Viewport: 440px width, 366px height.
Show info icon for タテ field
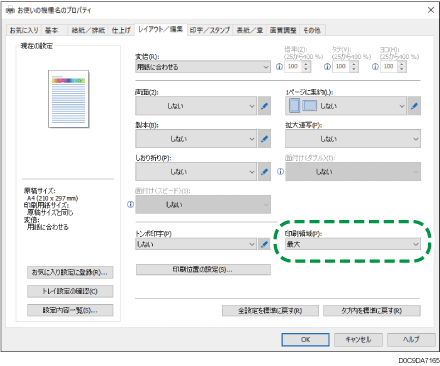point(327,67)
